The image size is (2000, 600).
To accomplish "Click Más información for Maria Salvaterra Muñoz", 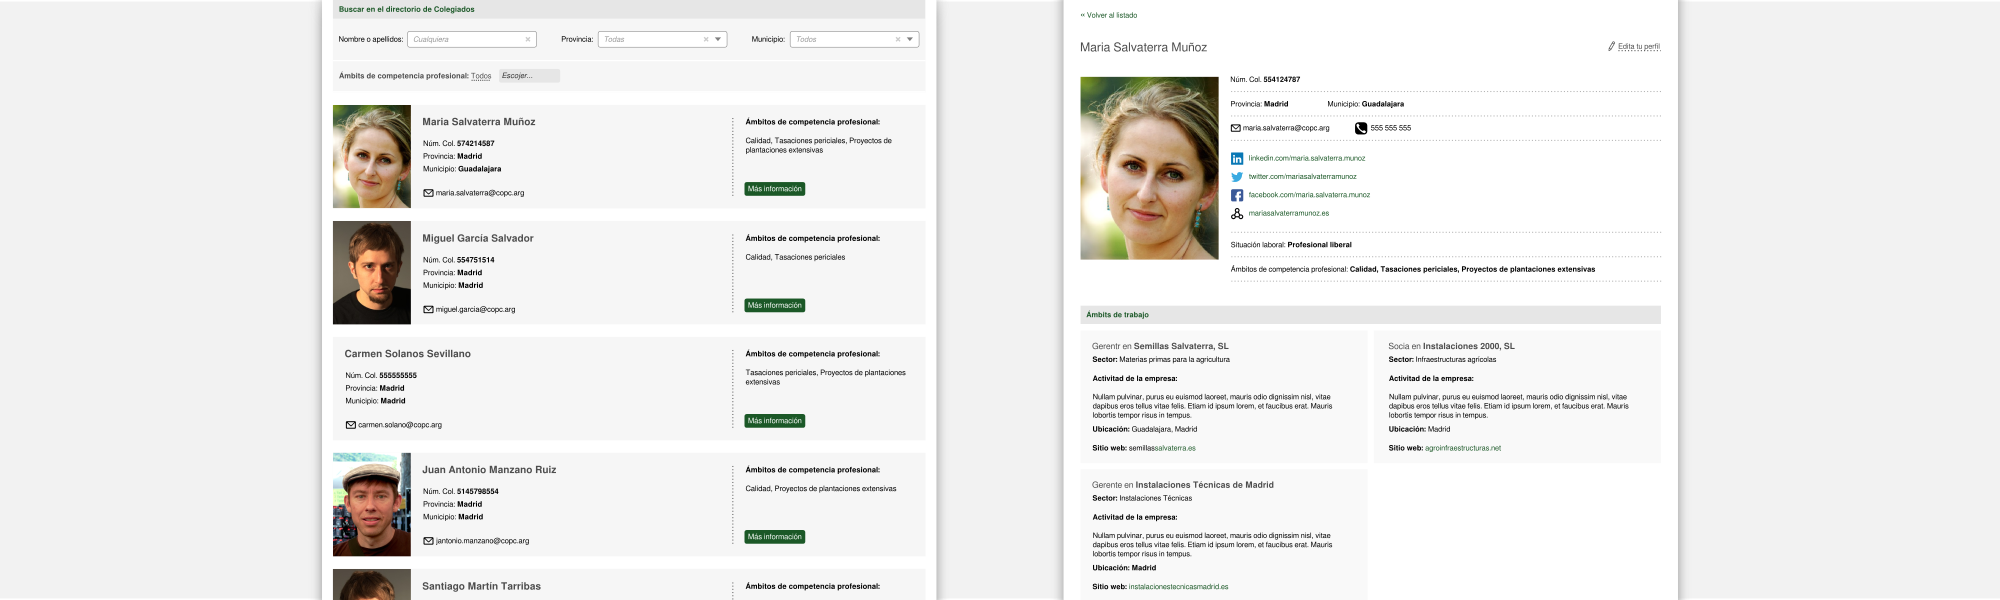I will [775, 189].
